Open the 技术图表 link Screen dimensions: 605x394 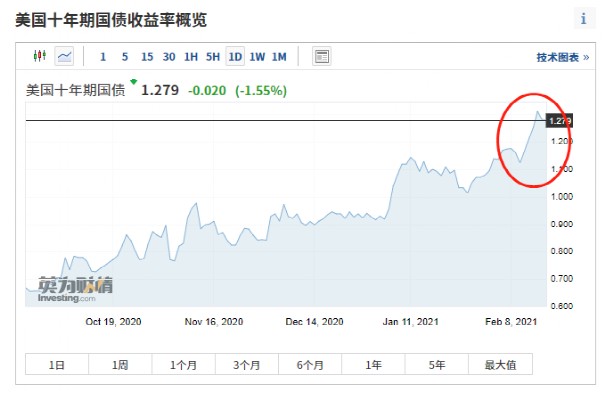click(563, 57)
